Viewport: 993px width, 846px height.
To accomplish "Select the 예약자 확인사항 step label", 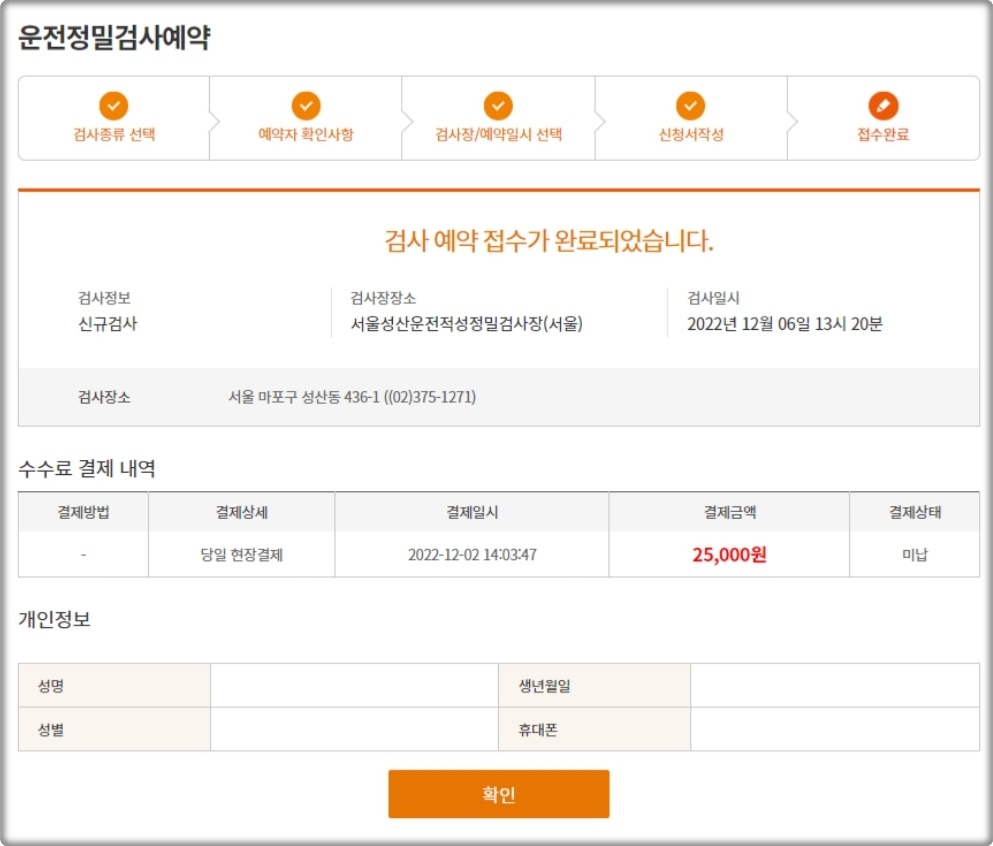I will (x=306, y=134).
